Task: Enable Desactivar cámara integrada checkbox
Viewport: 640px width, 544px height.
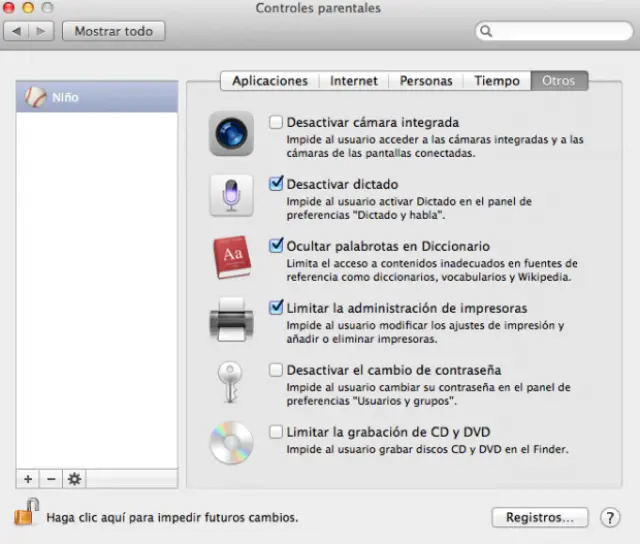Action: [x=276, y=122]
